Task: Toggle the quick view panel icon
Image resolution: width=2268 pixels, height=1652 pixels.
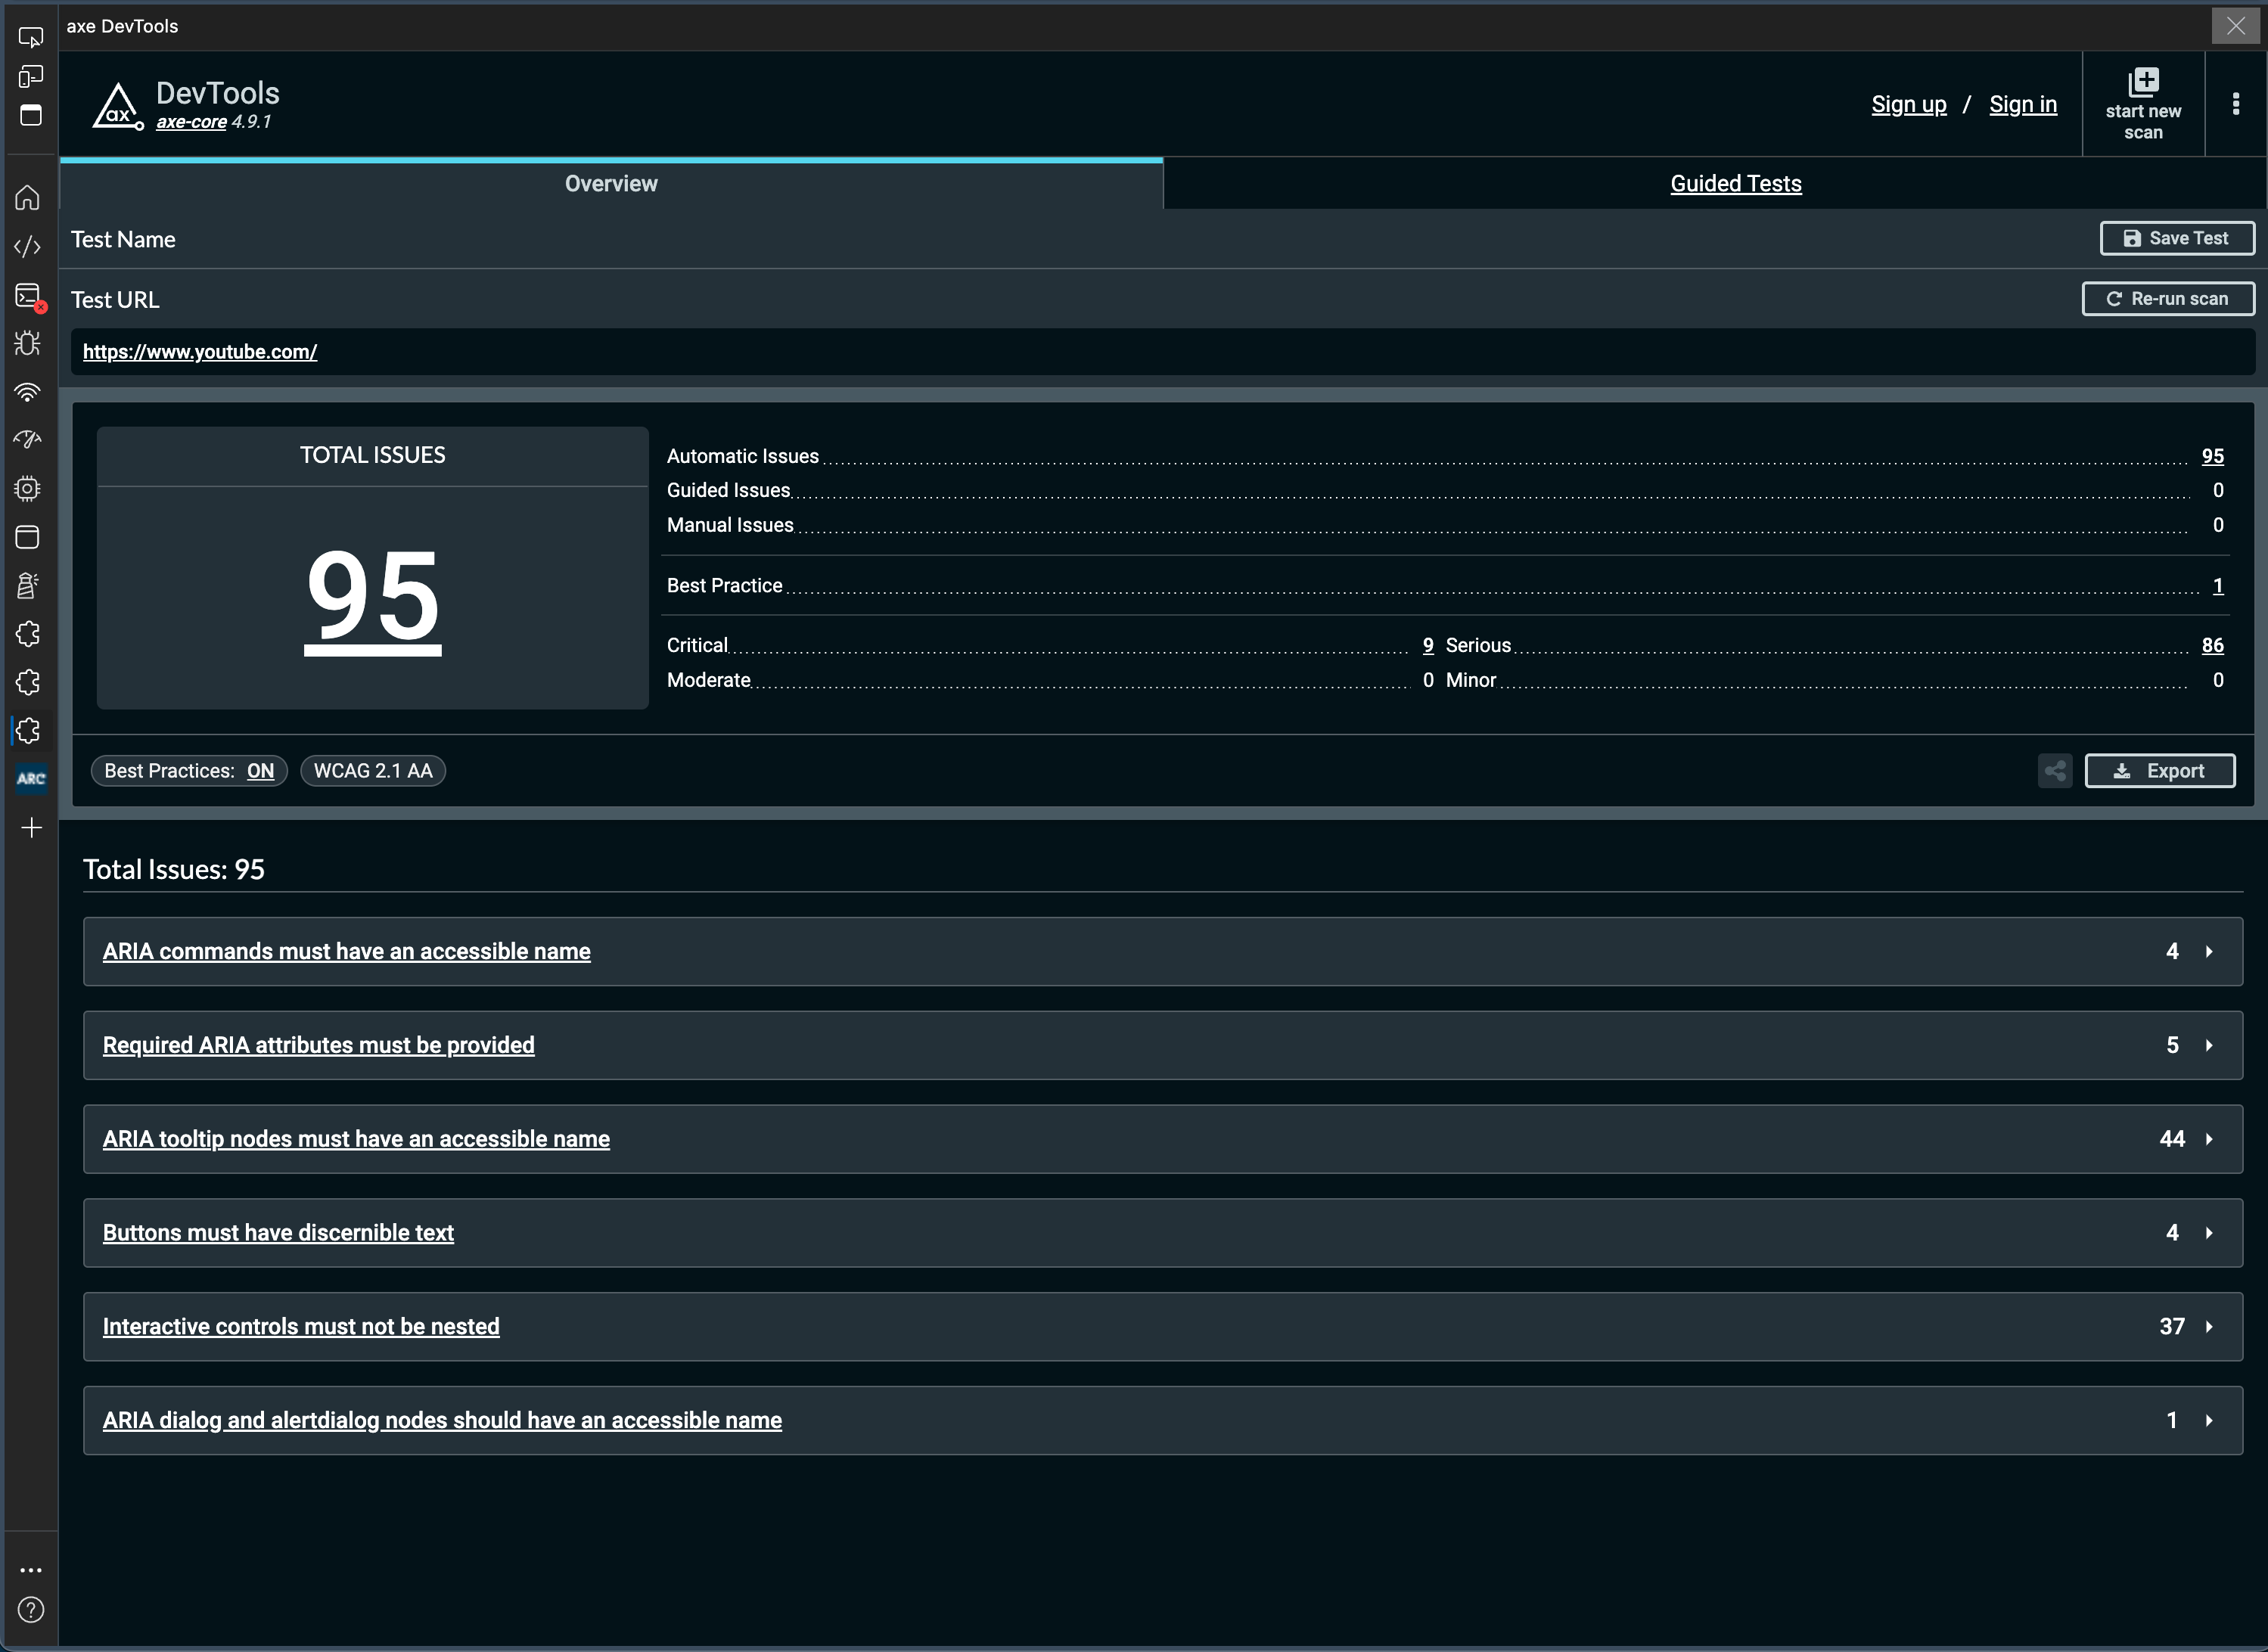Action: click(x=31, y=115)
